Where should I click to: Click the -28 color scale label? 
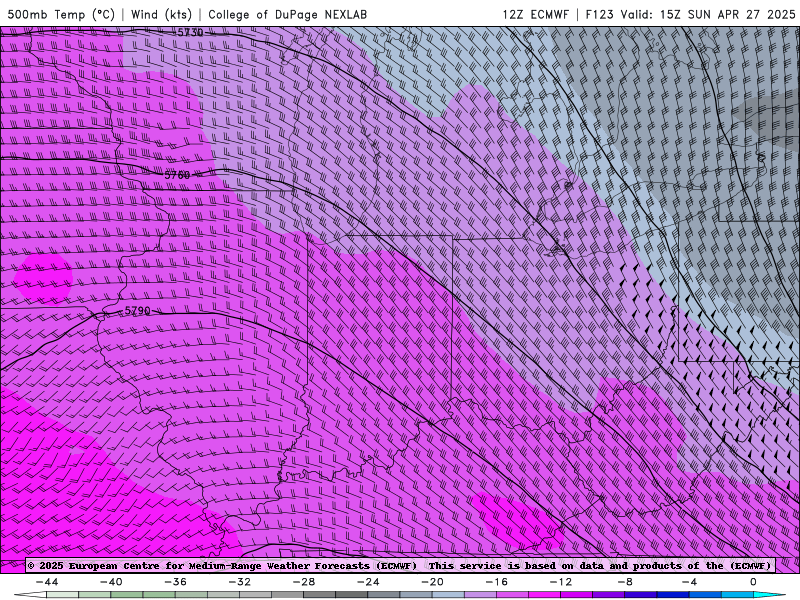(304, 582)
